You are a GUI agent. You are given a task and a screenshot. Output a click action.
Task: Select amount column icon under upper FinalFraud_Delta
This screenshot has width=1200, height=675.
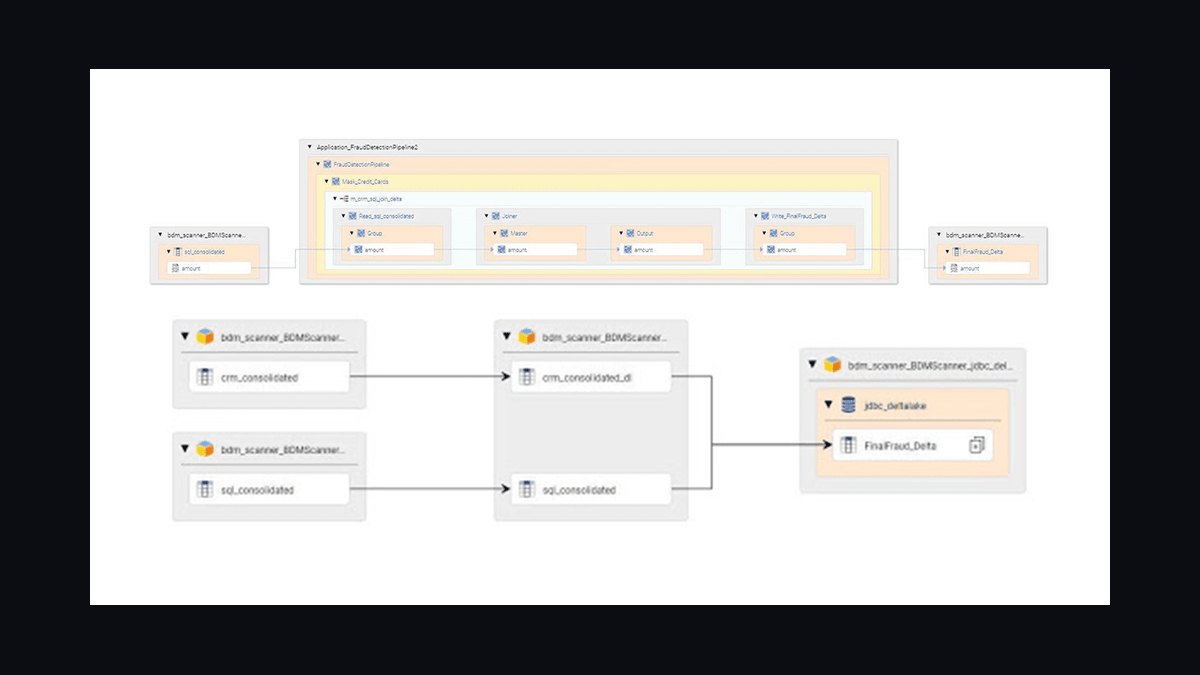[954, 268]
